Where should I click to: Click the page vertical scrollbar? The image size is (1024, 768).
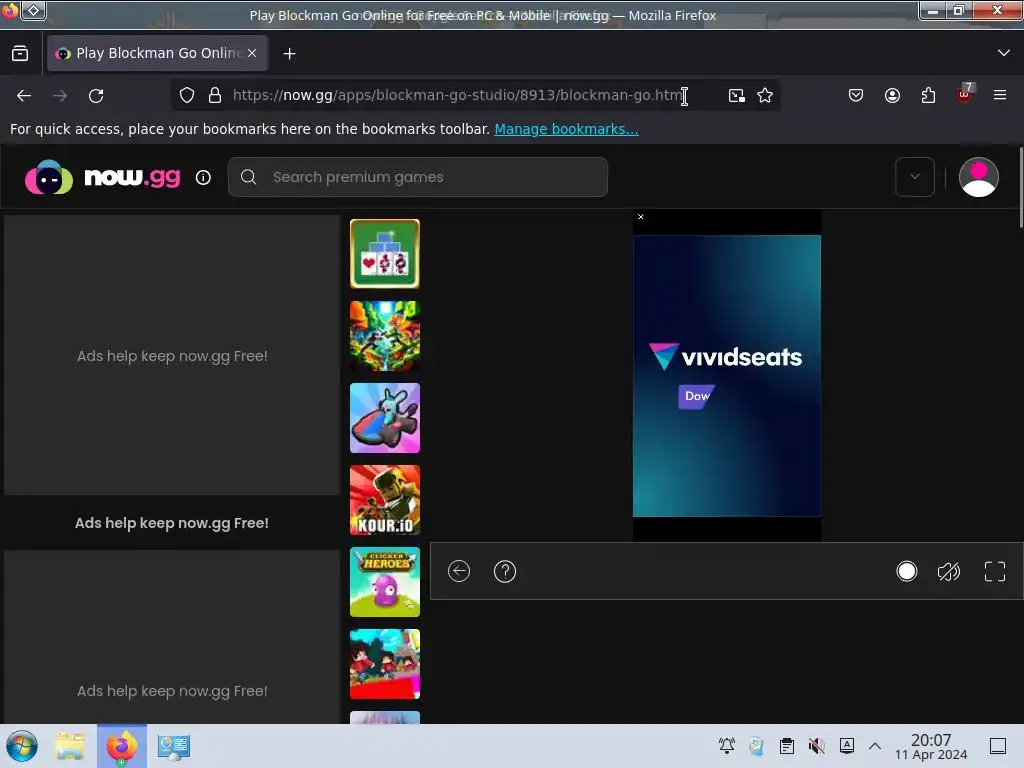pyautogui.click(x=1020, y=188)
